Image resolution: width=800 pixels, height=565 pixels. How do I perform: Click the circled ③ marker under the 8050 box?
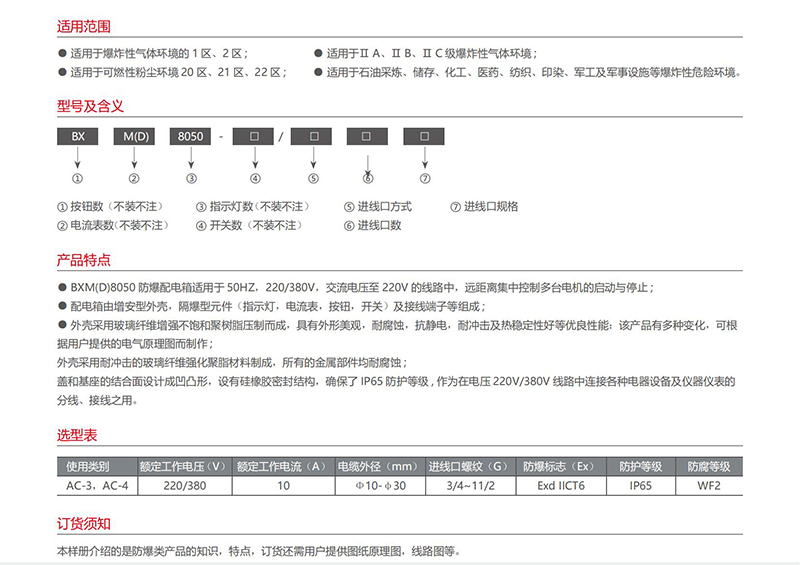[x=191, y=179]
